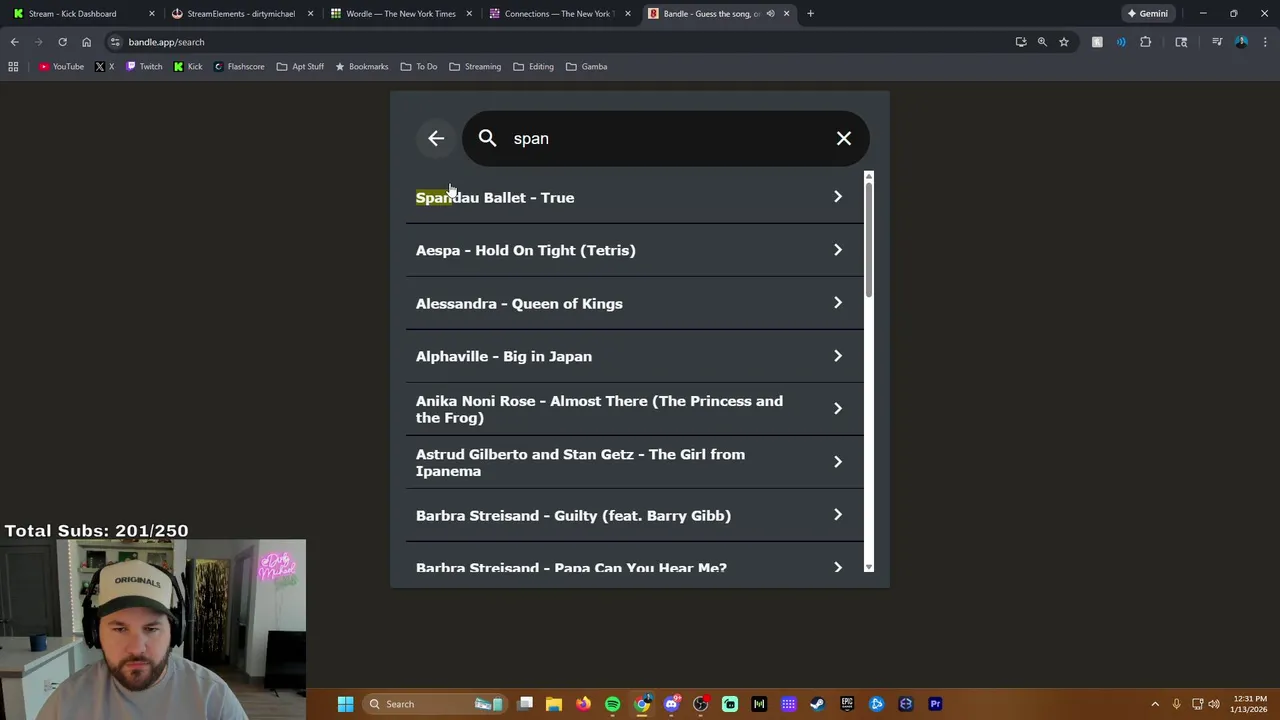Open chevron for Aespa - Hold On Tight
This screenshot has height=720, width=1280.
(838, 250)
